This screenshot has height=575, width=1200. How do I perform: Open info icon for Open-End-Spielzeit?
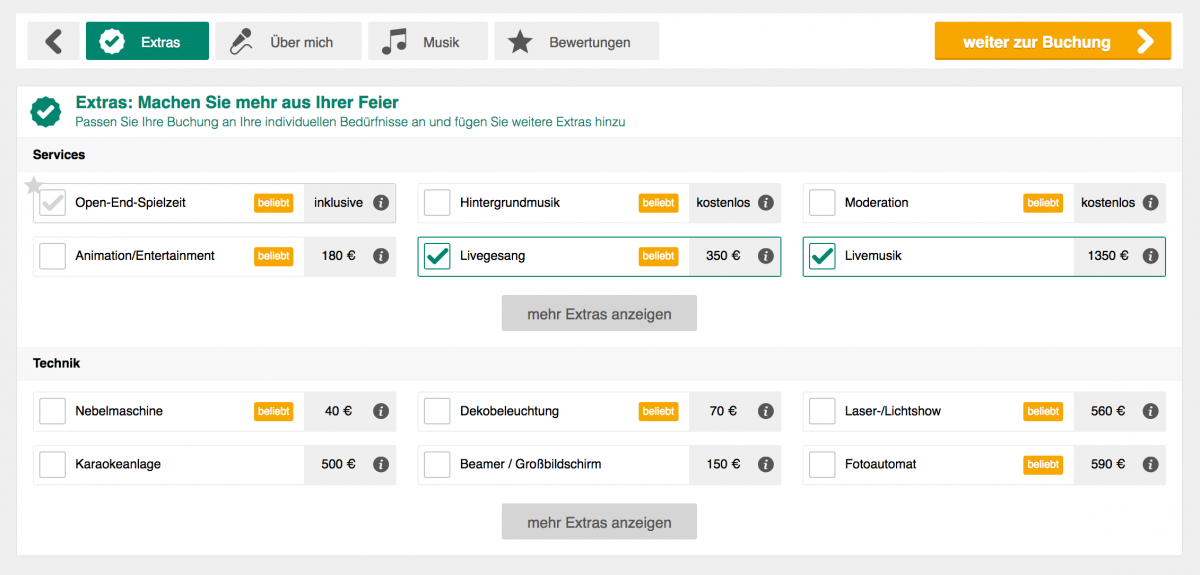(381, 203)
